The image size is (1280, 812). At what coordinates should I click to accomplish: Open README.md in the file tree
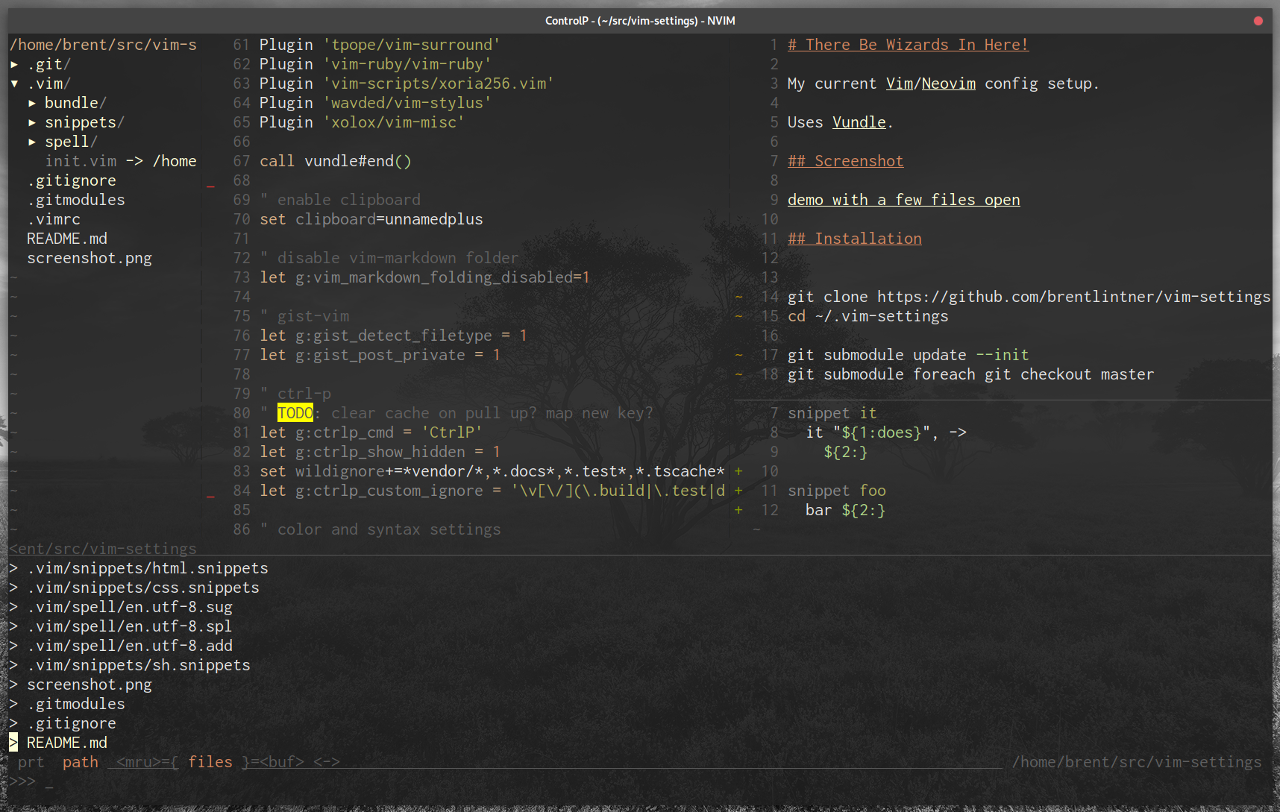[67, 239]
